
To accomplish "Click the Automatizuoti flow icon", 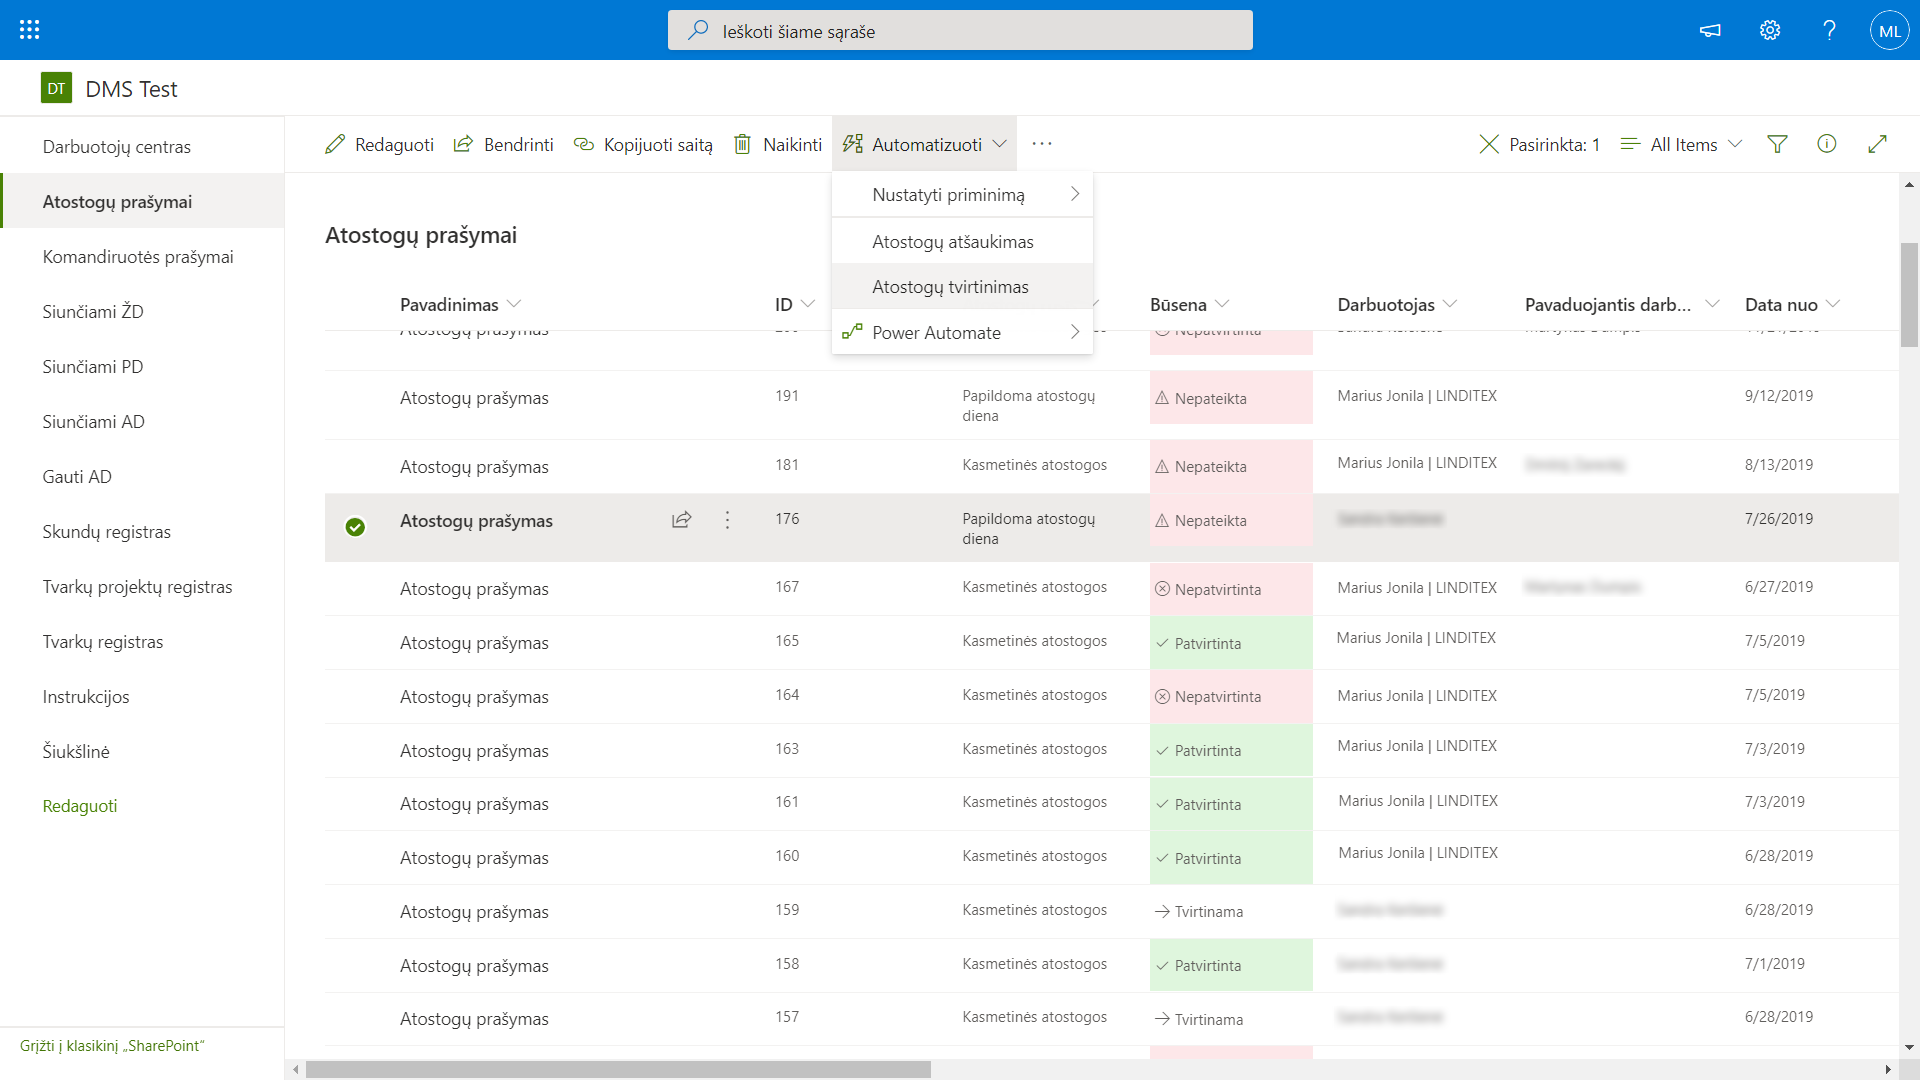I will coord(852,144).
